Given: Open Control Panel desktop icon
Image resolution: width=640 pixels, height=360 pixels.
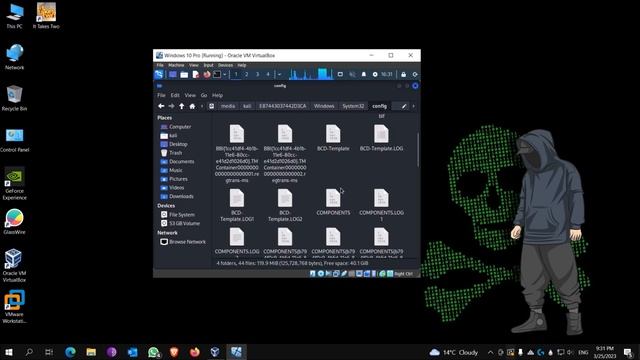Looking at the screenshot, I should click(x=14, y=140).
